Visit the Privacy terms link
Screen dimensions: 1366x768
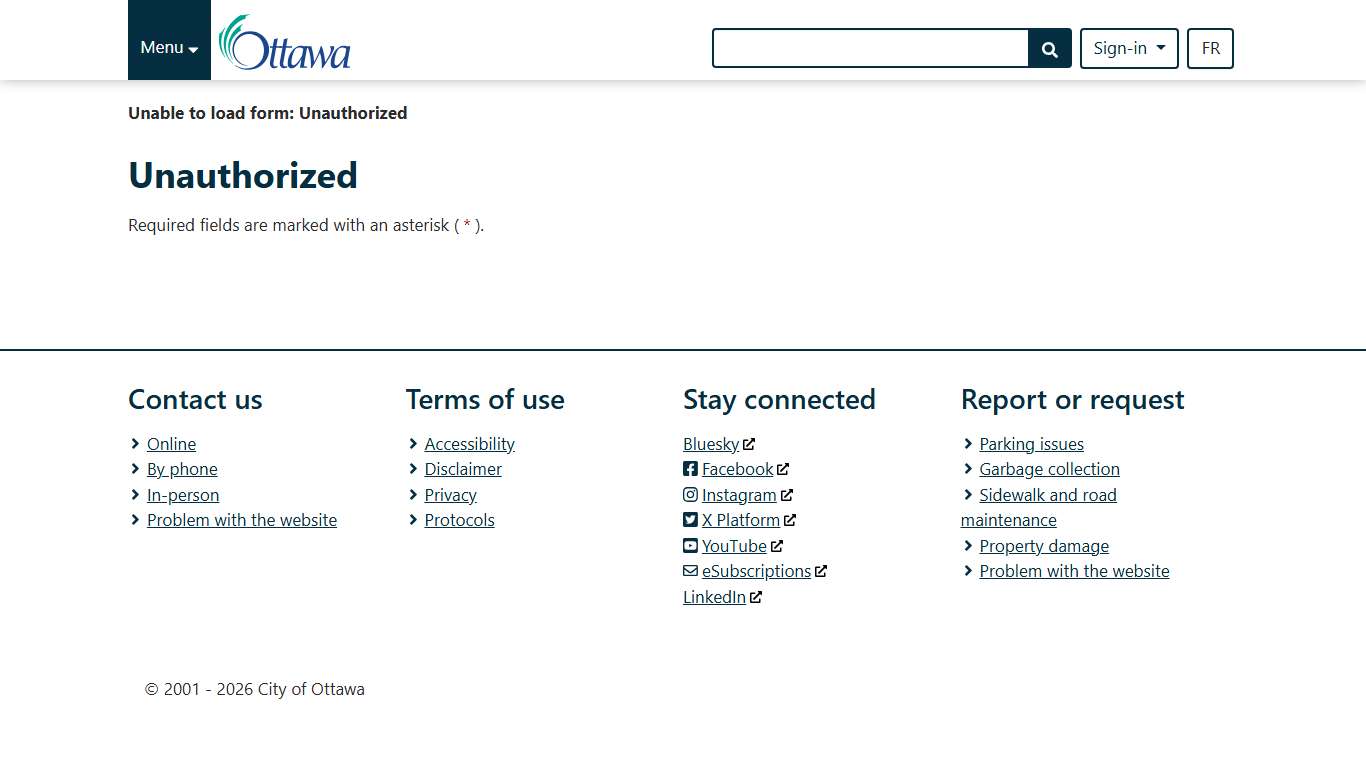[x=450, y=495]
